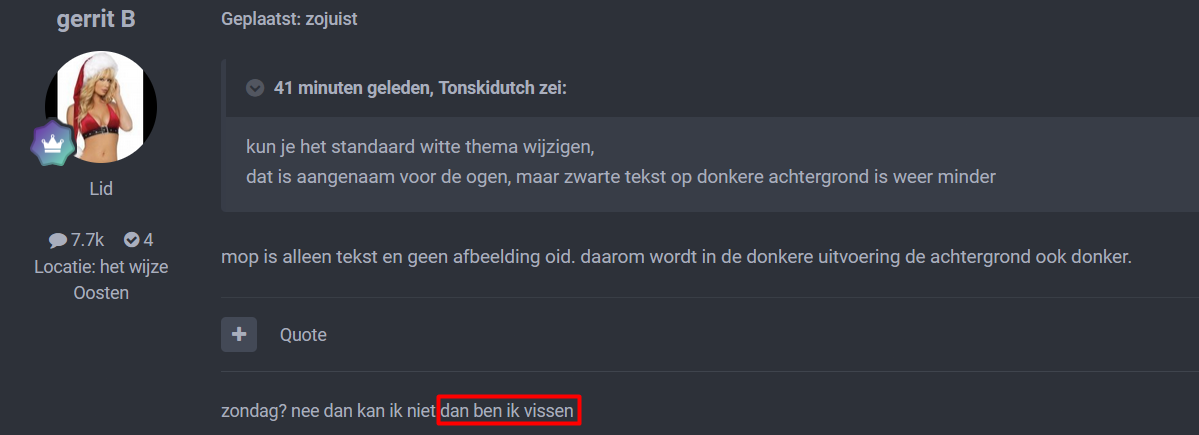
Task: Click the reply text starting 'mop is alleen tekst'
Action: point(676,257)
